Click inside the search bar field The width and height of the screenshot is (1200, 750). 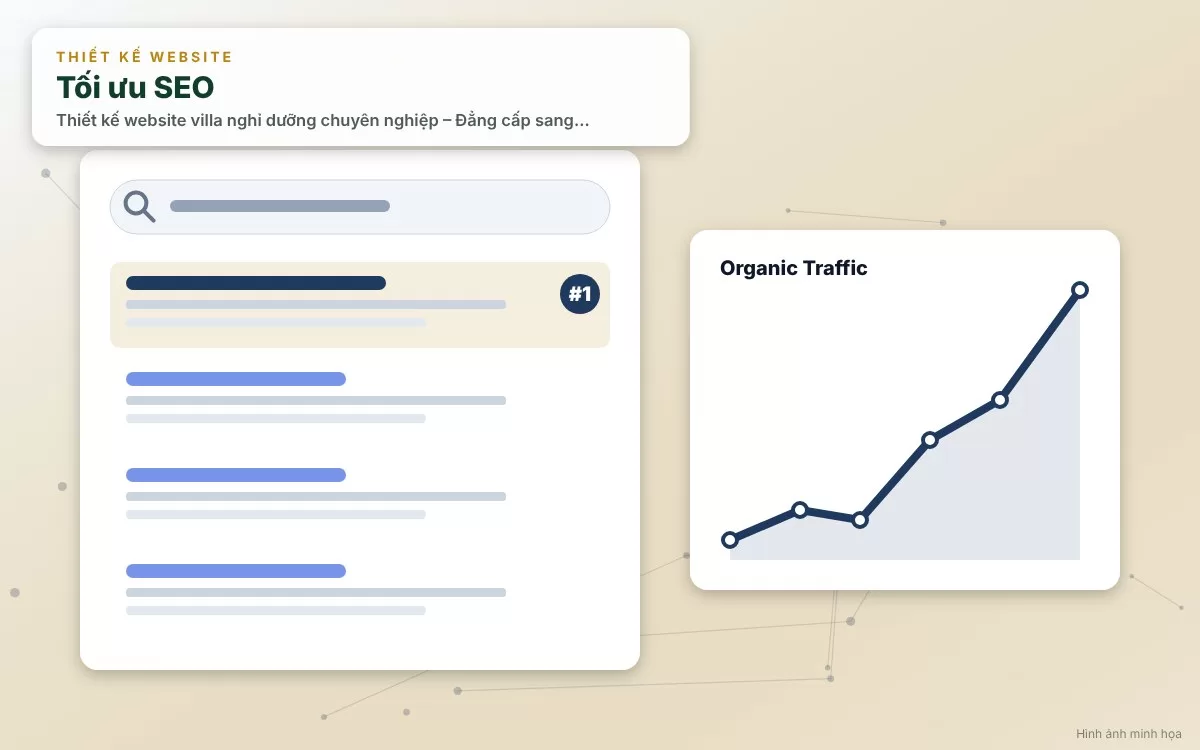tap(360, 207)
